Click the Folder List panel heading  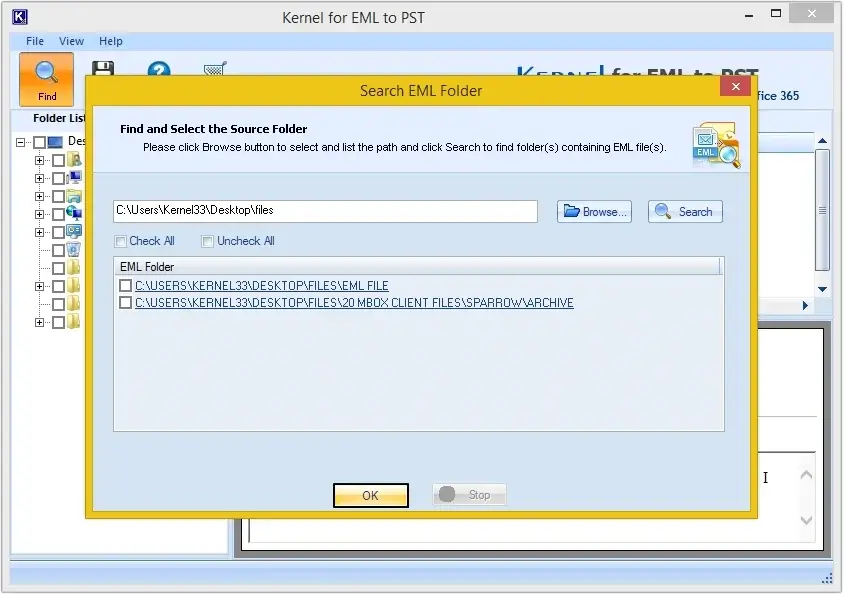(x=59, y=118)
